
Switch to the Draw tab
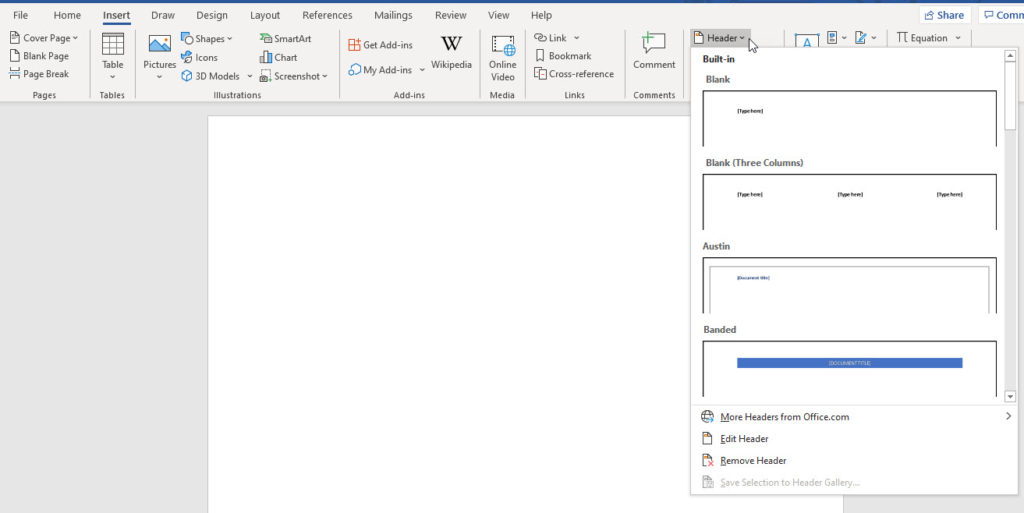coord(163,15)
